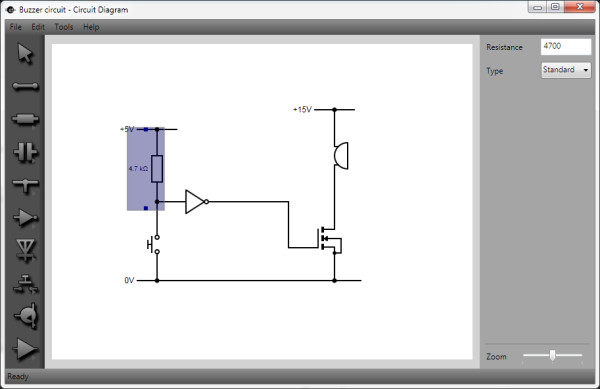Viewport: 600px width, 389px height.
Task: Click the Zoom slider handle
Action: point(552,355)
